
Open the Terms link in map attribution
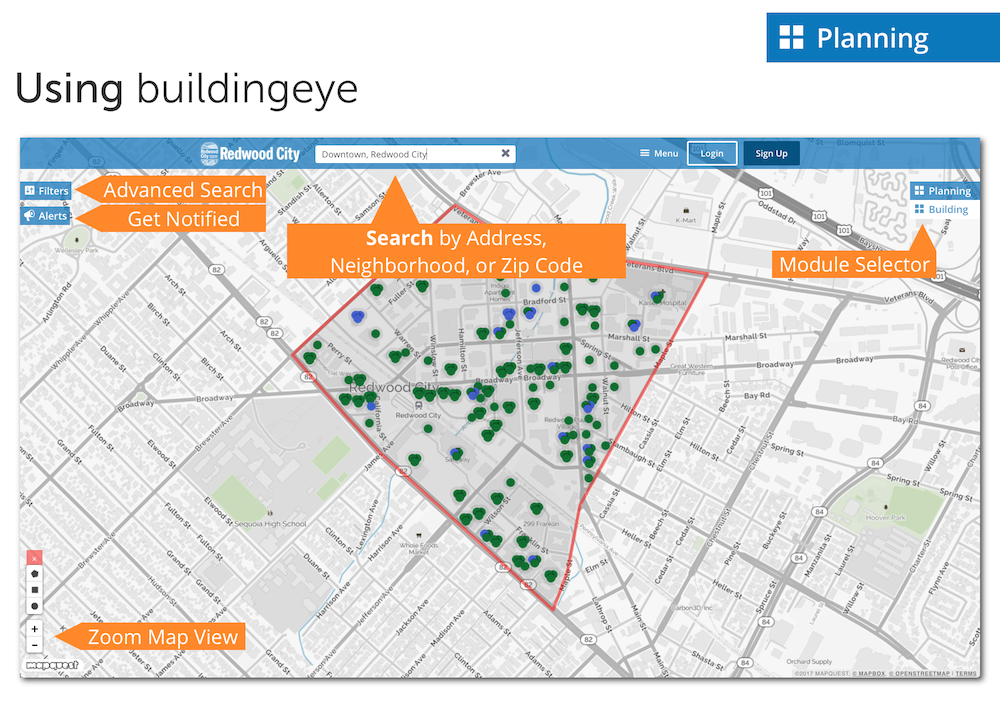coord(966,674)
